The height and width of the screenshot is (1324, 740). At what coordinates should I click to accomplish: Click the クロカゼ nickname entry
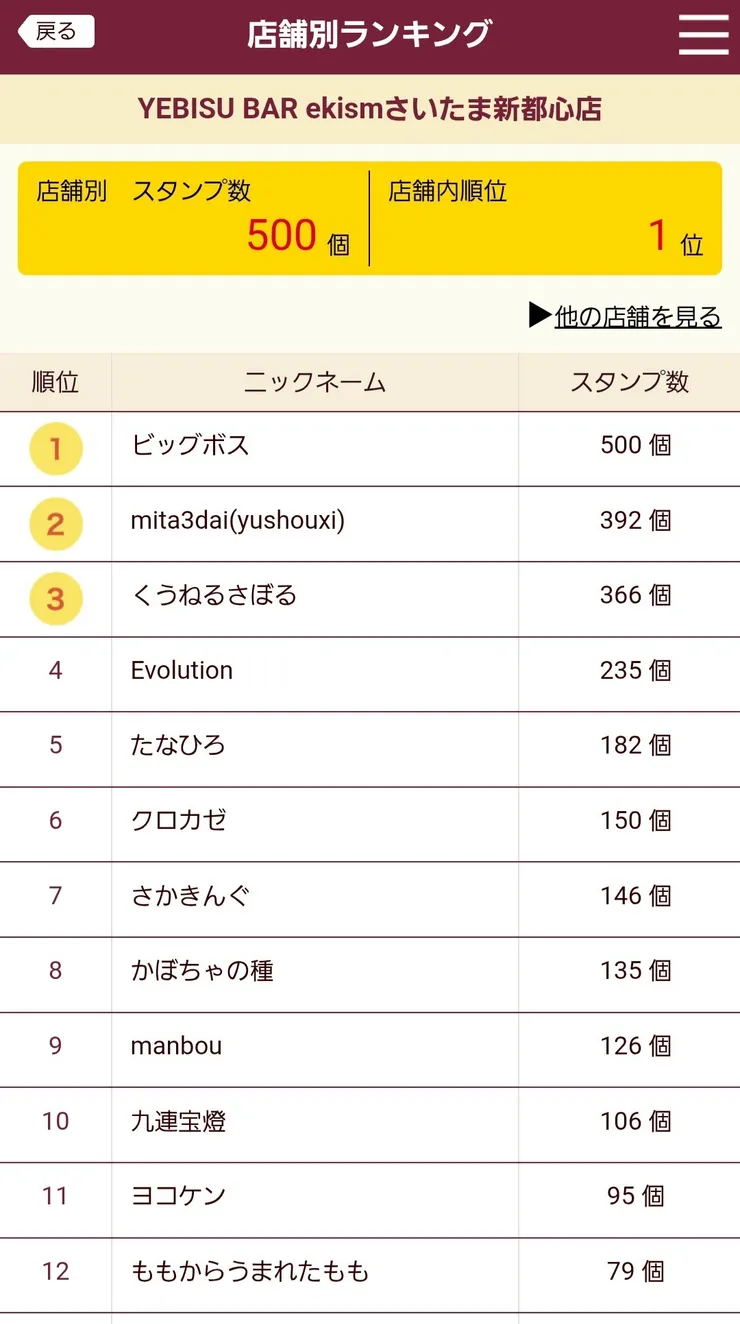click(x=179, y=820)
